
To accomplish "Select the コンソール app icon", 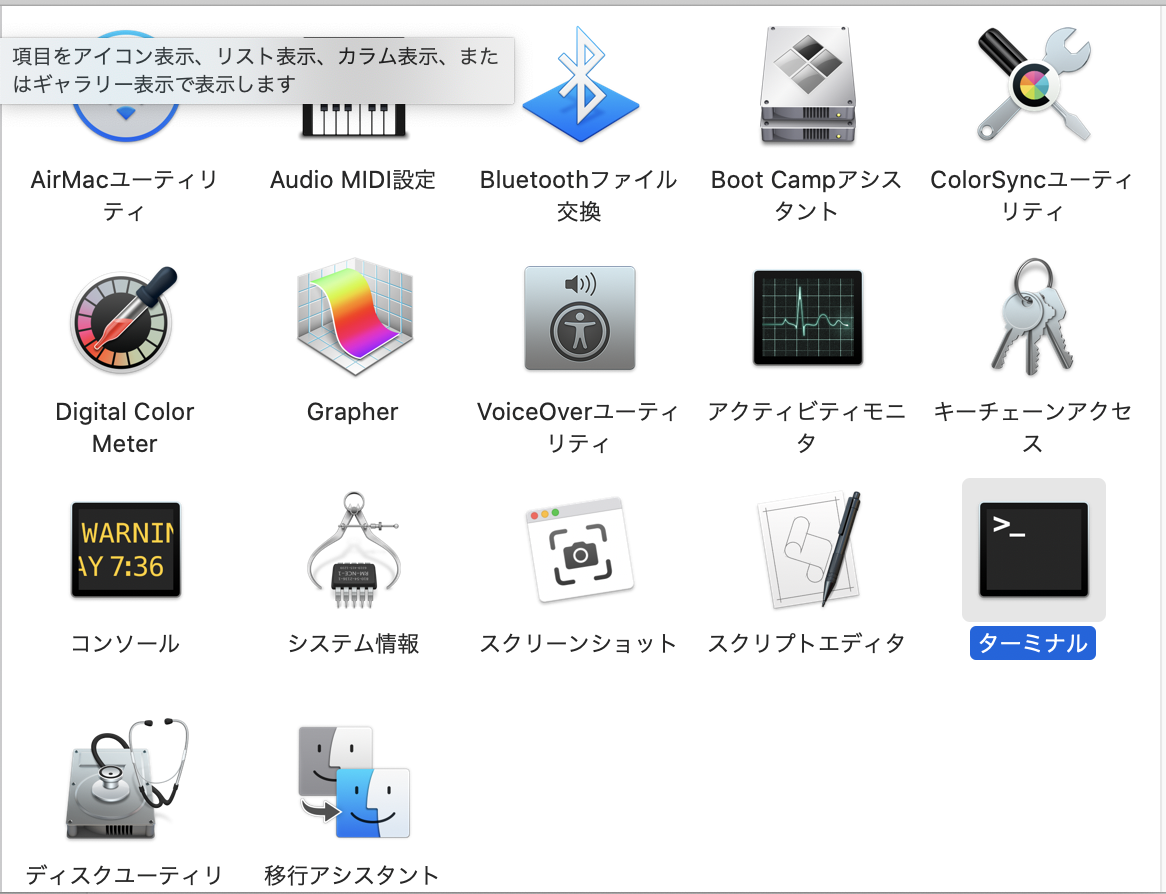I will 126,550.
